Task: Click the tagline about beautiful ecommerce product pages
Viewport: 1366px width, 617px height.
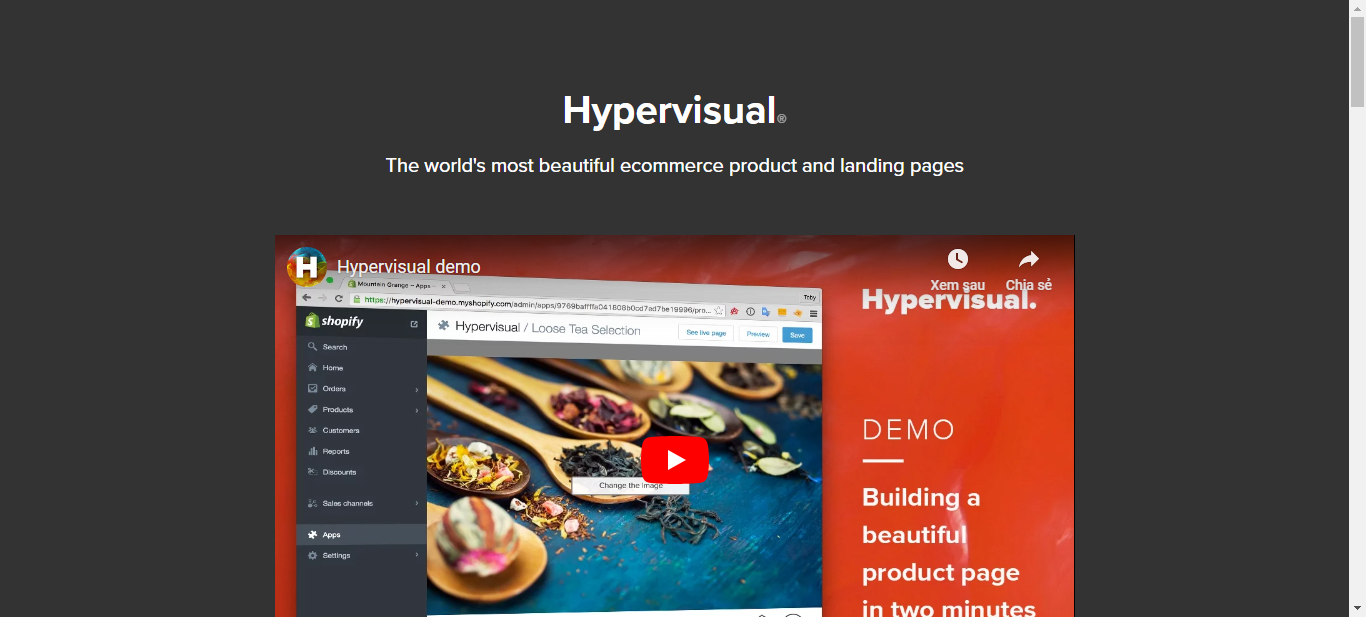Action: [x=675, y=165]
